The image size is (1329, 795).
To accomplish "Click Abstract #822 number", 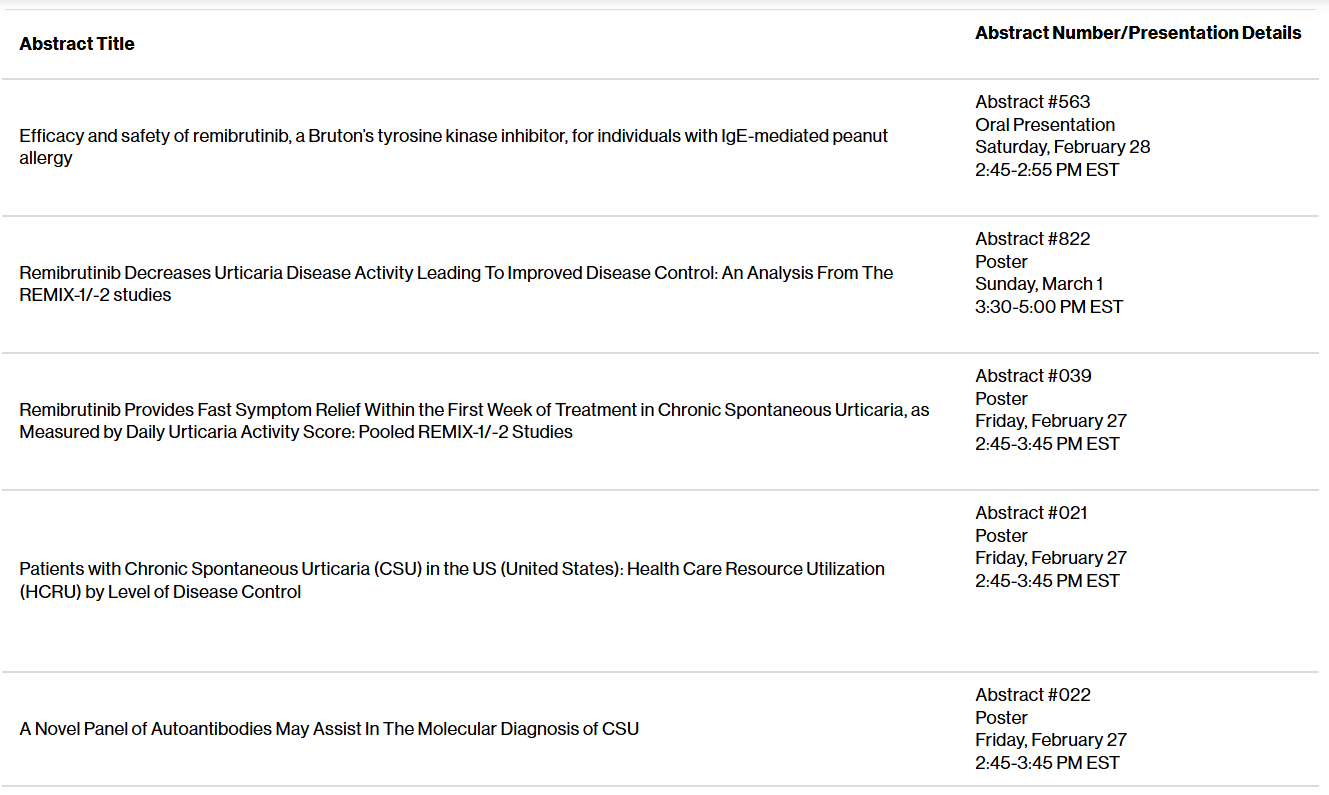I will [1033, 239].
